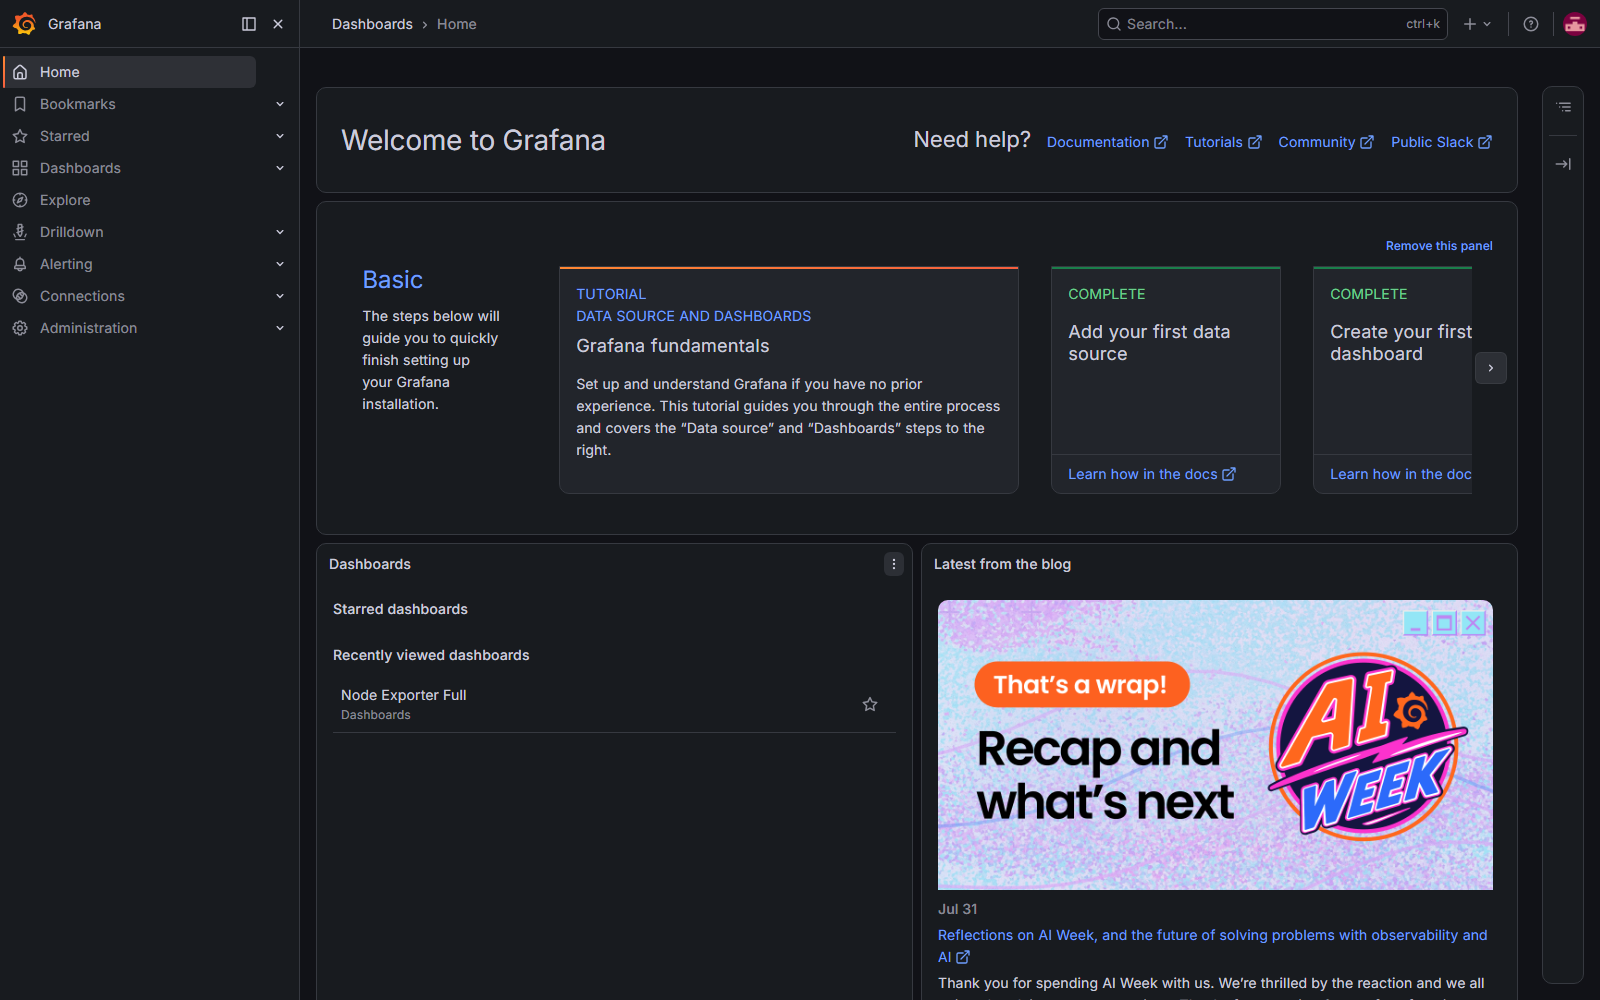Click the outline list icon in right rail
The height and width of the screenshot is (1000, 1600).
pyautogui.click(x=1564, y=107)
